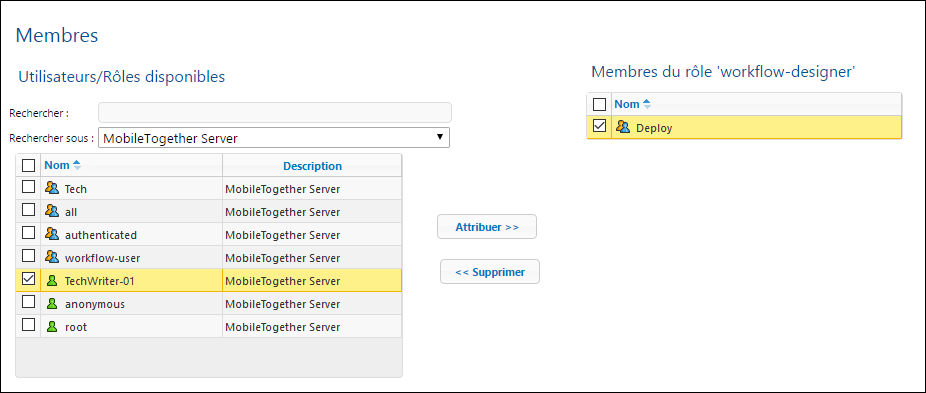Click the Description column header
926x393 pixels.
(x=312, y=166)
